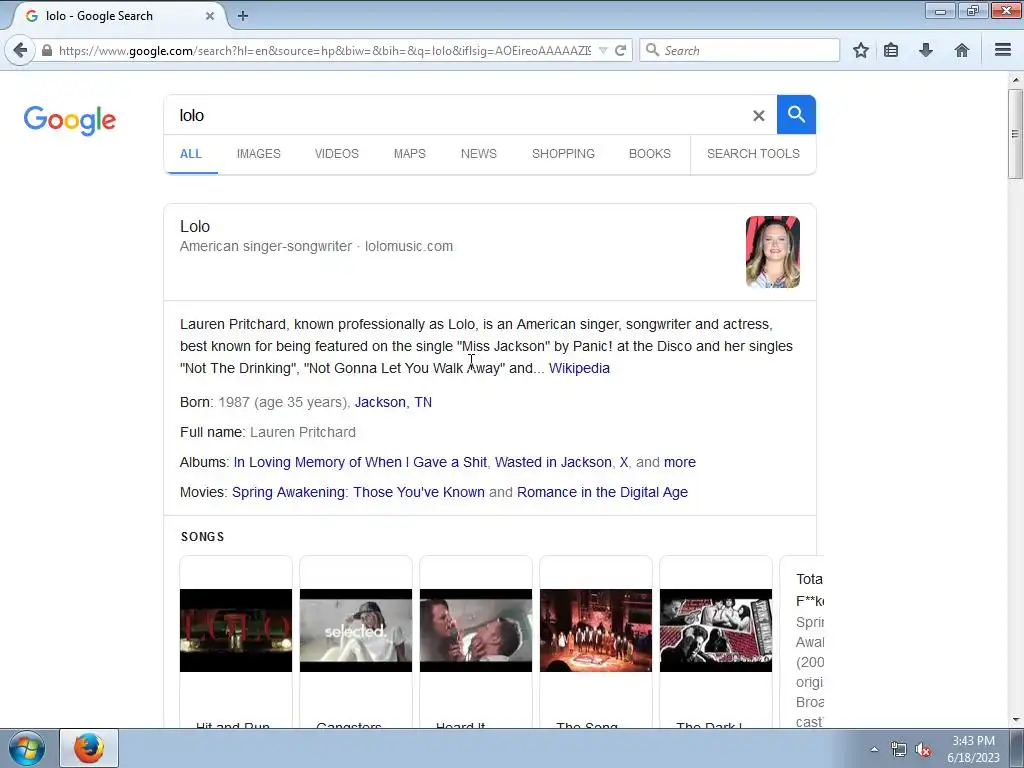The height and width of the screenshot is (768, 1024).
Task: Bookmark this page with the star icon
Action: click(x=861, y=50)
